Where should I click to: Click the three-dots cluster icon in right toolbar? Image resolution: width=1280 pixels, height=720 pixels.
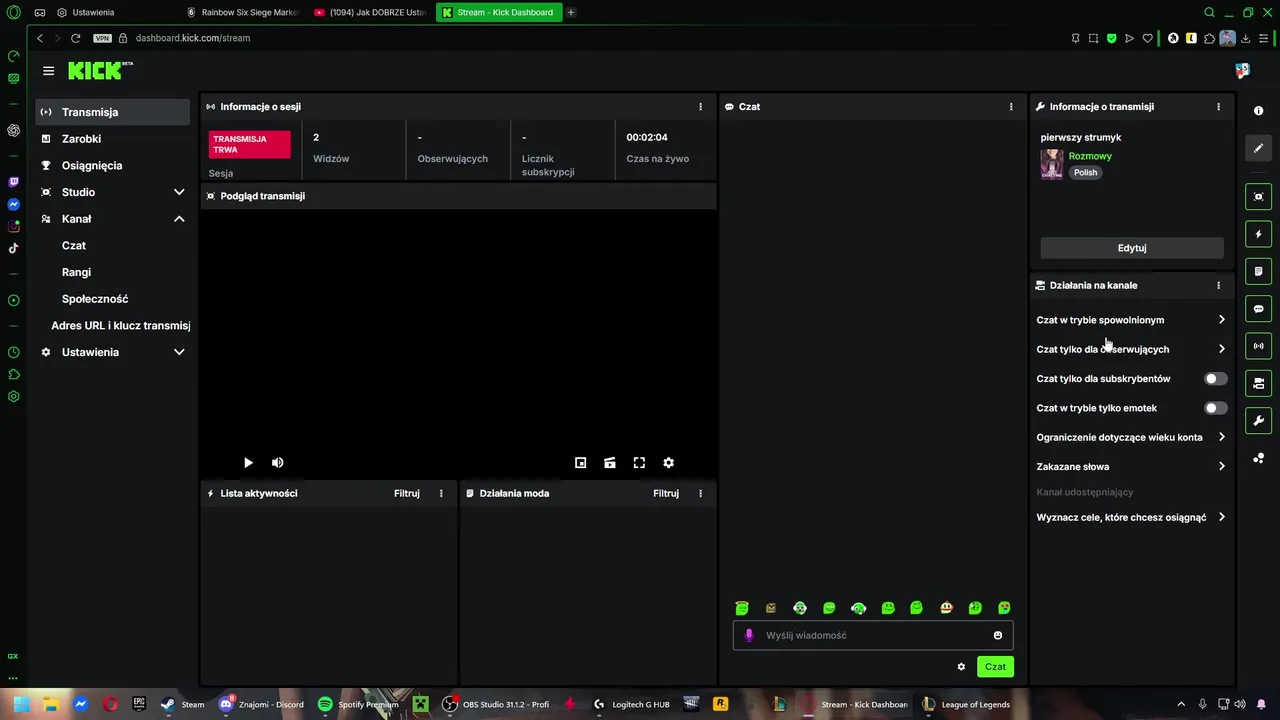point(1259,458)
